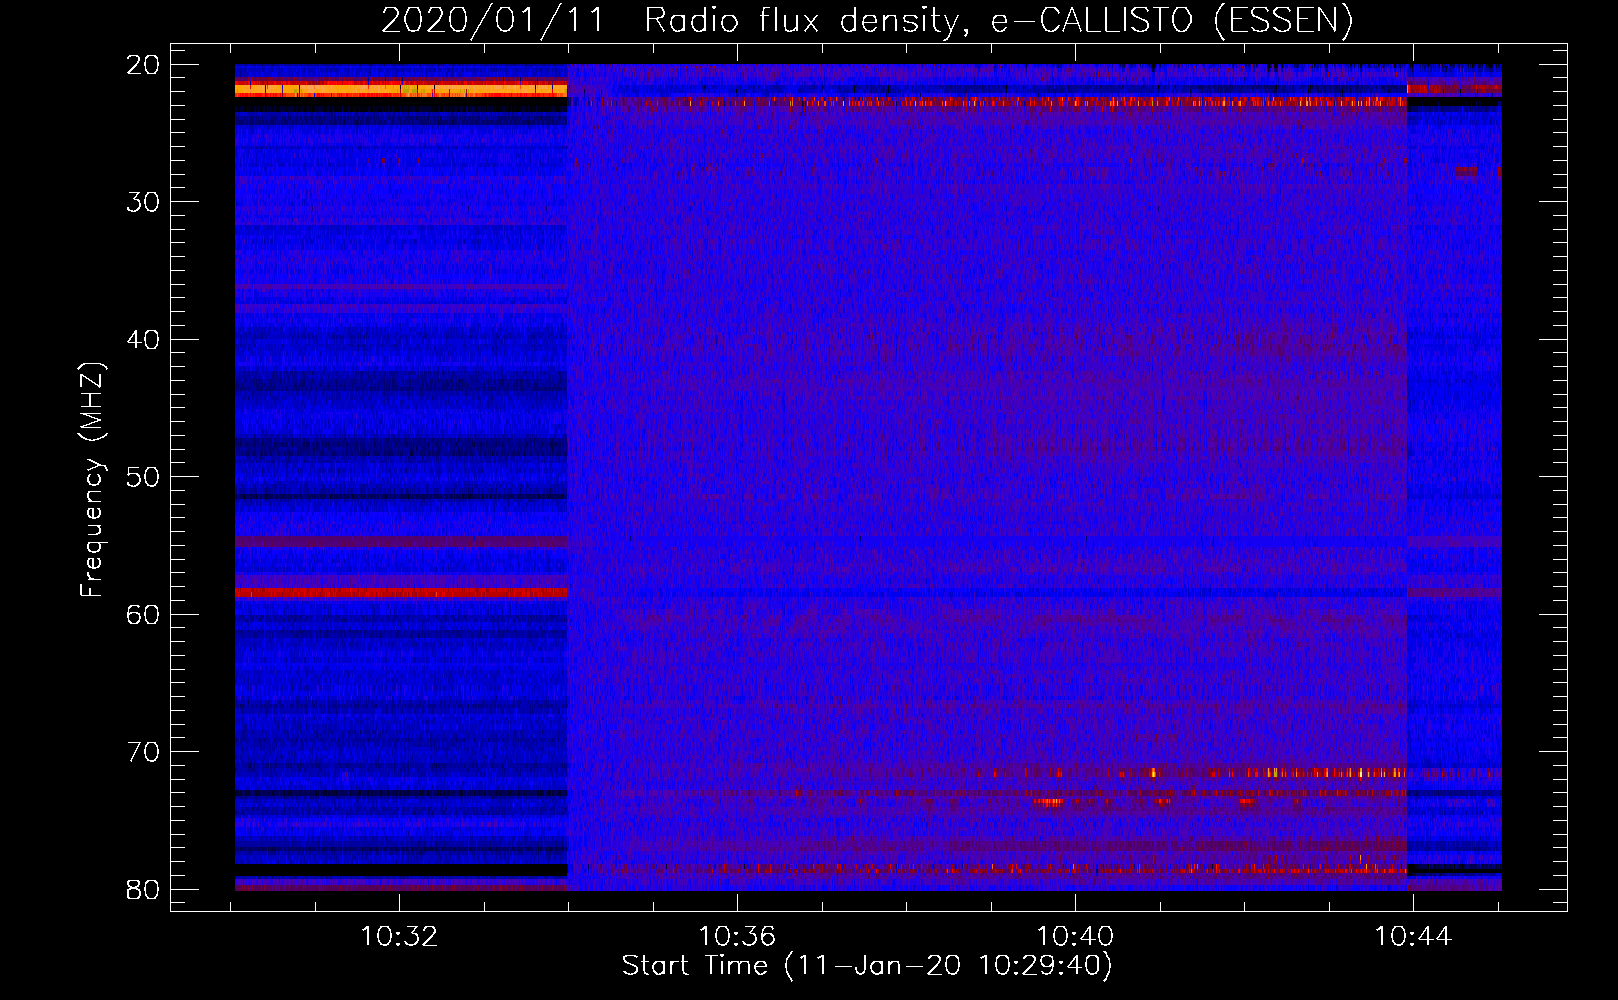
Task: Click the 'Frequency (MHZ)' axis label
Action: (x=92, y=480)
